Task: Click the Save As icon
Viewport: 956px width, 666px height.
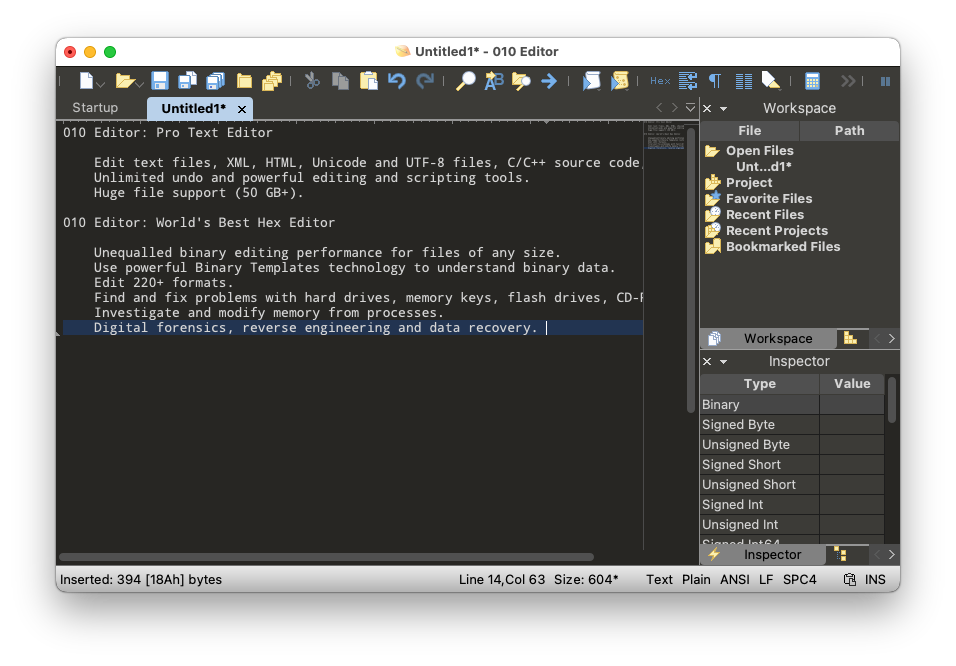Action: [187, 81]
